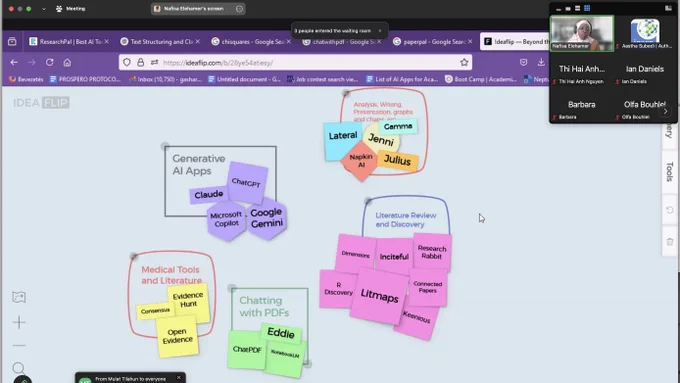Click the browser Forward arrow
Image resolution: width=680 pixels, height=383 pixels.
(x=32, y=62)
